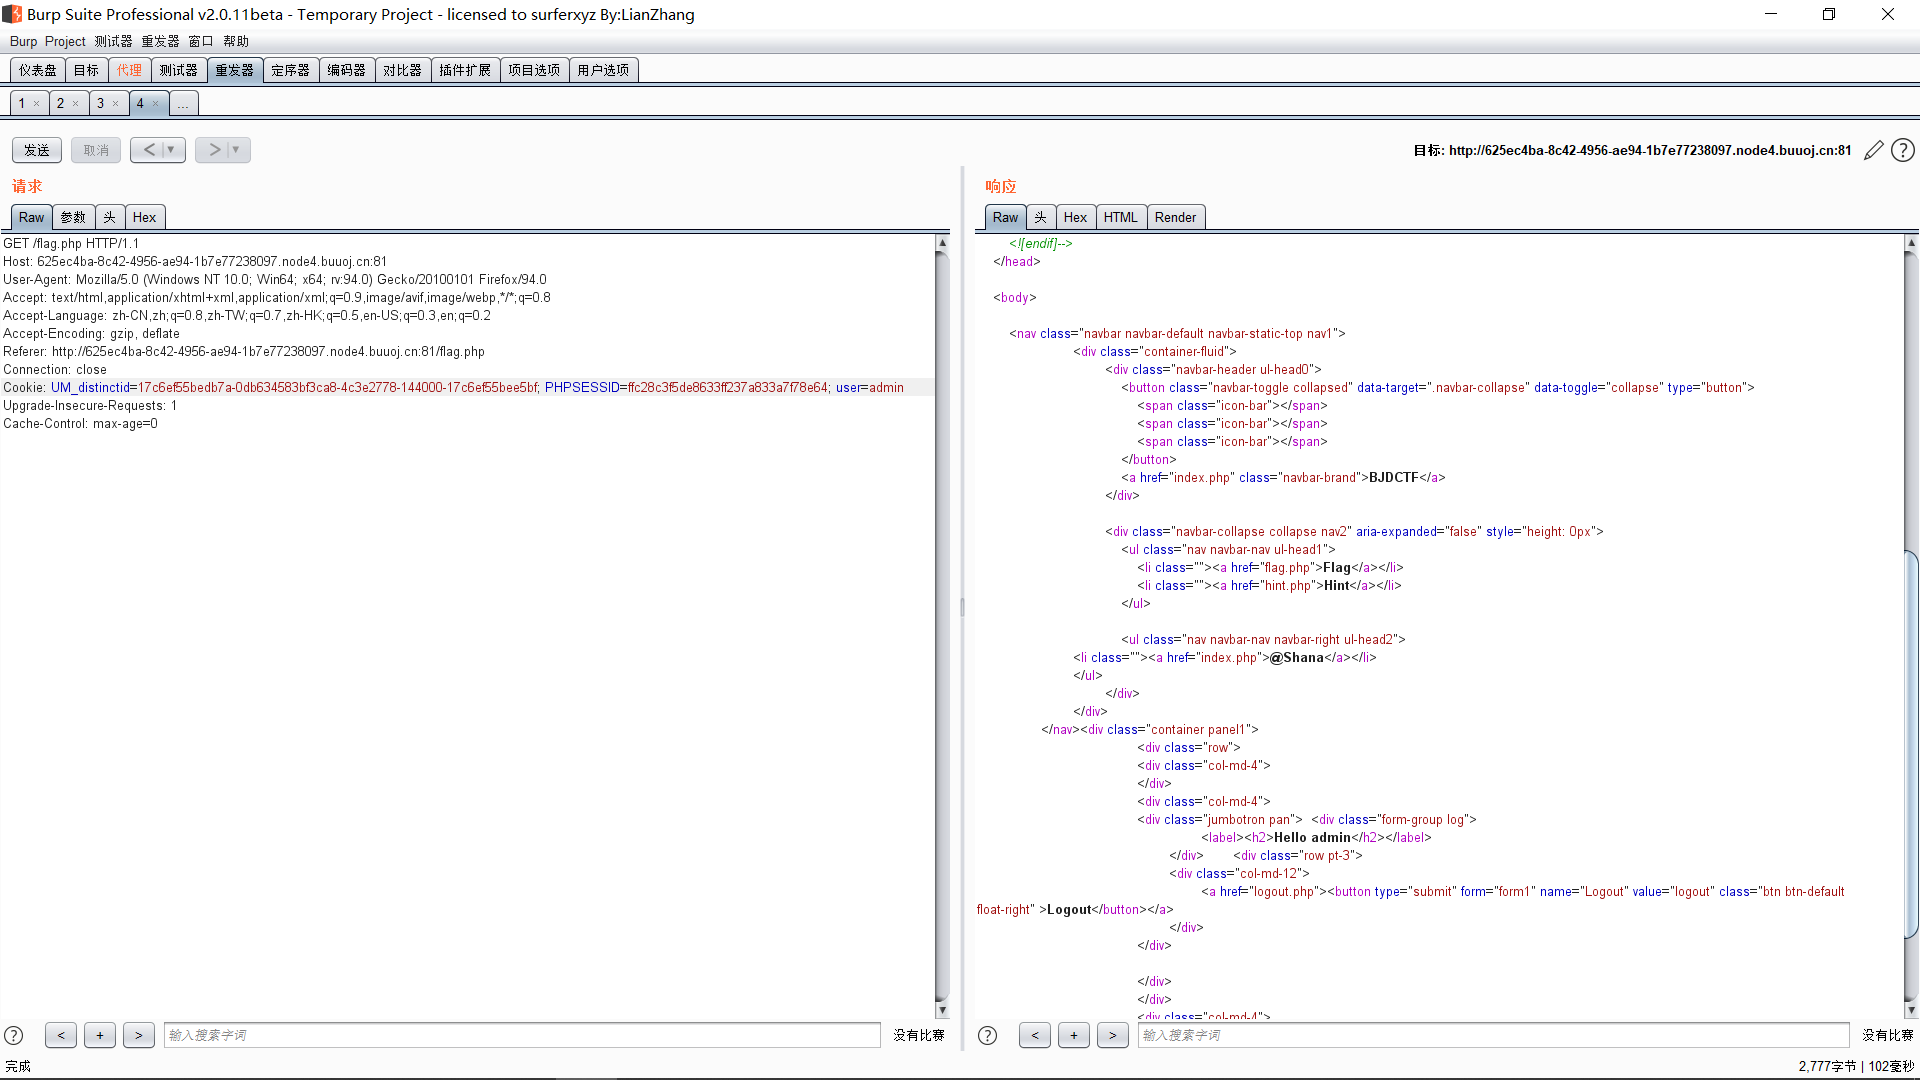Click the request search input field
Viewport: 1920px width, 1080px height.
click(521, 1035)
